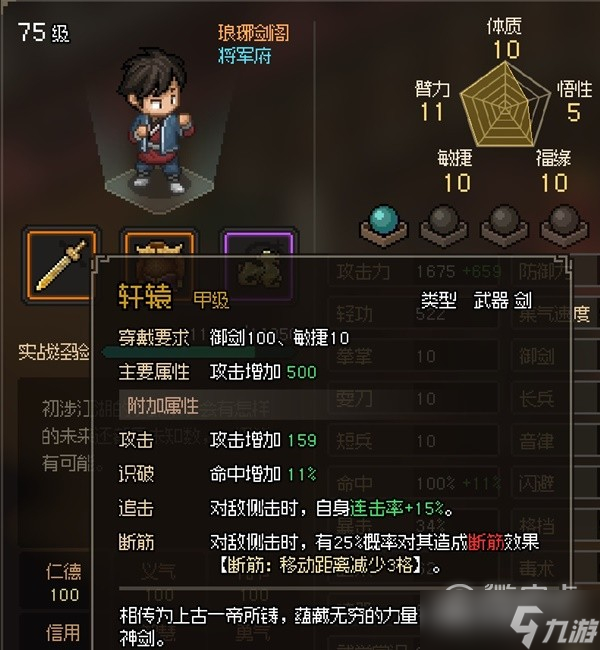Select the 琅琊剑阁 sect label

click(254, 33)
